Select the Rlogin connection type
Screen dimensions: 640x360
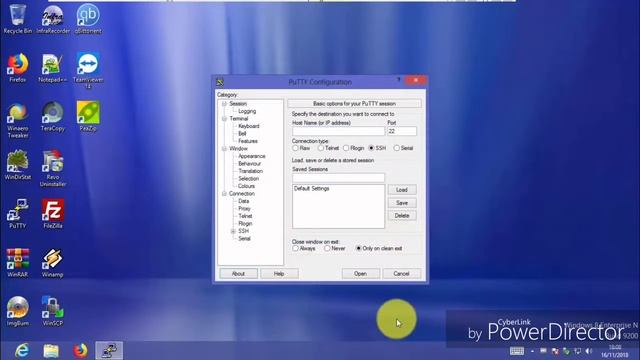tap(346, 148)
